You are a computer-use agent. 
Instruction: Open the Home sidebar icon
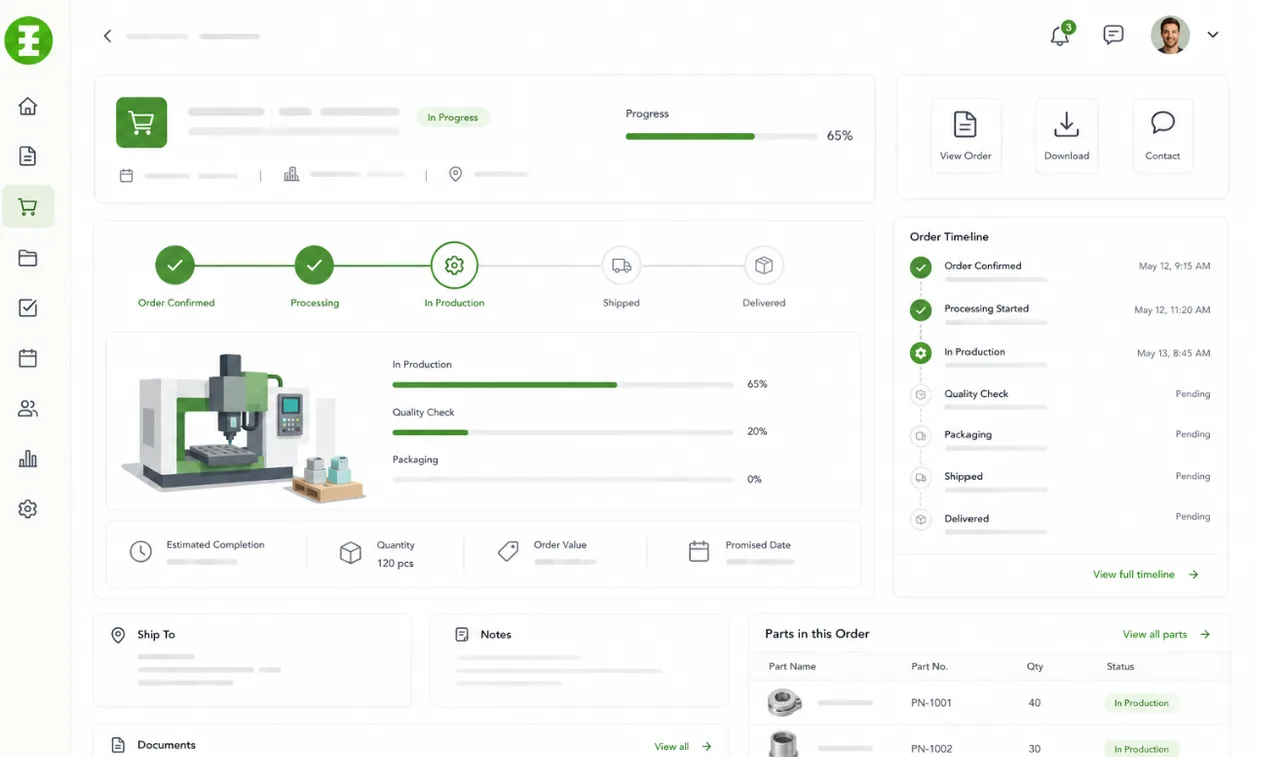28,106
